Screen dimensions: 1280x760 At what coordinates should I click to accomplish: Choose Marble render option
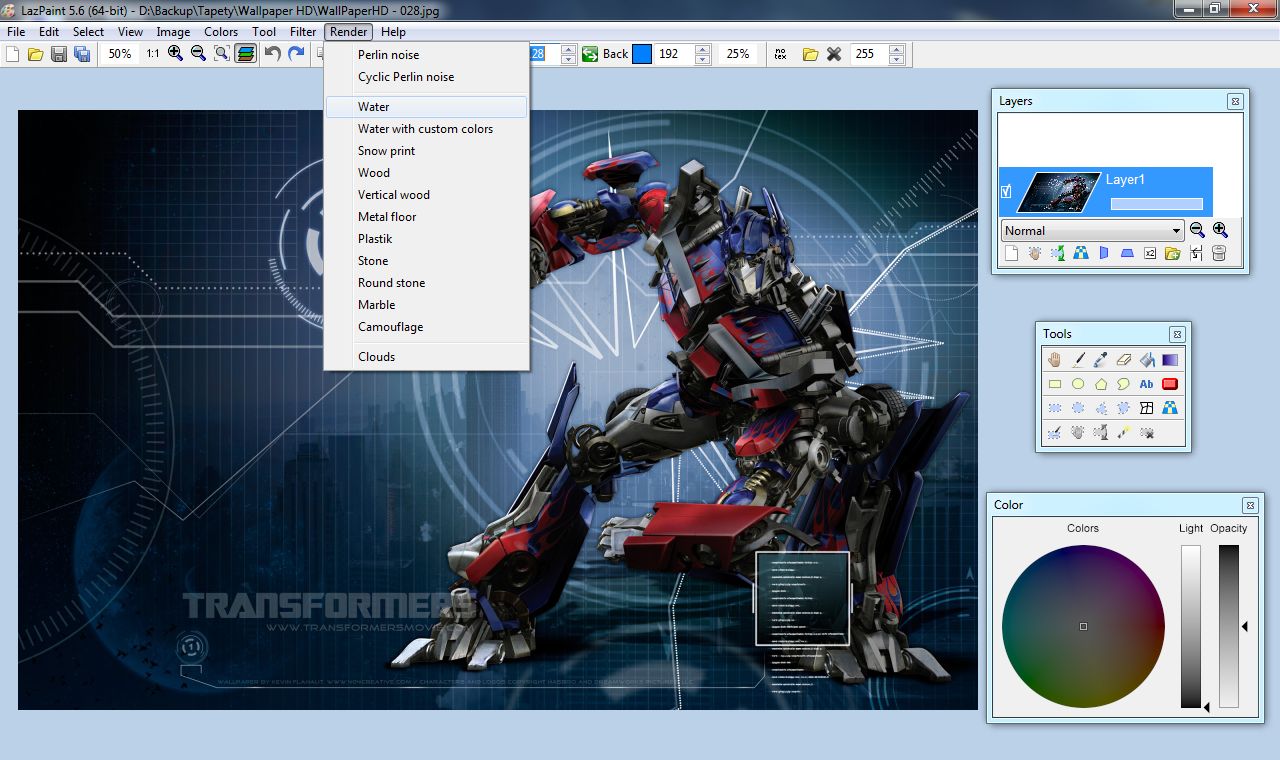click(426, 305)
